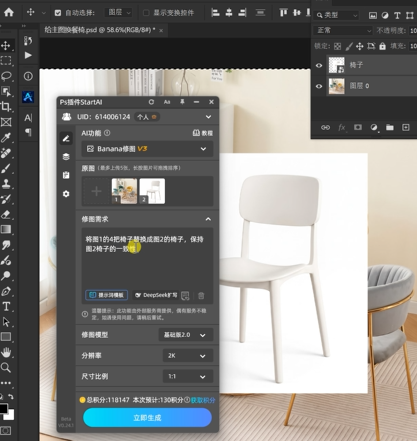The height and width of the screenshot is (441, 417).
Task: Refresh the StartAI plugin panel
Action: (x=151, y=102)
